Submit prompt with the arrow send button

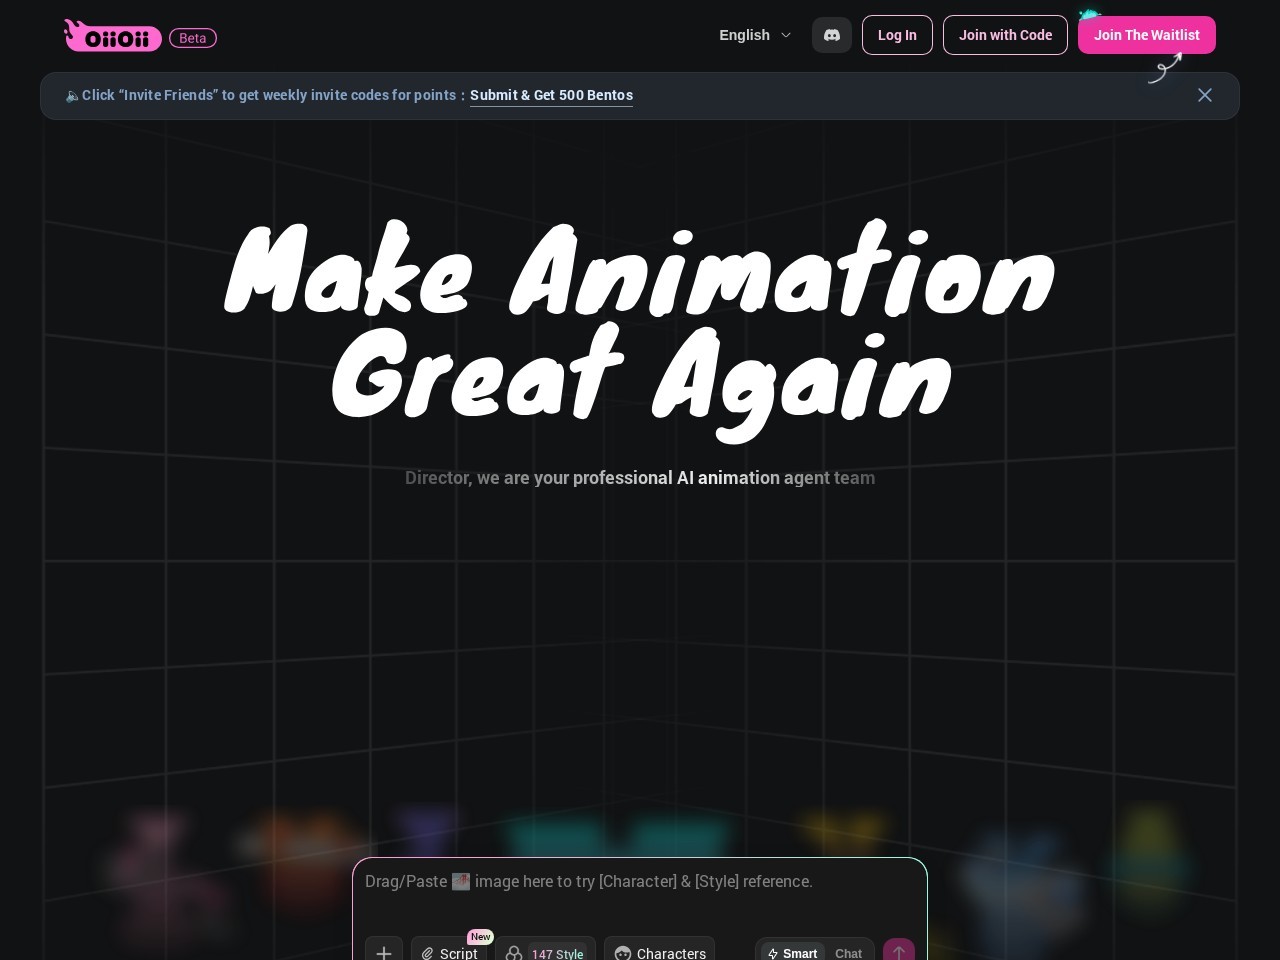898,951
